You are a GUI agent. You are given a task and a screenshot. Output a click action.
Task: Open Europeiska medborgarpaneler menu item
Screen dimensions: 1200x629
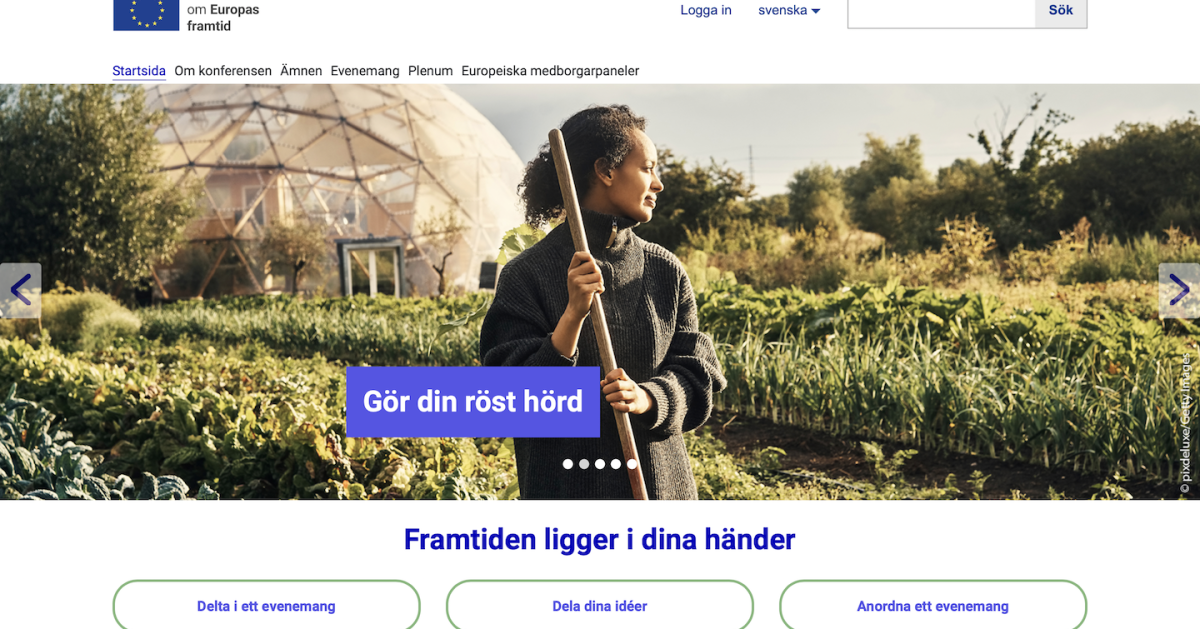(x=550, y=71)
